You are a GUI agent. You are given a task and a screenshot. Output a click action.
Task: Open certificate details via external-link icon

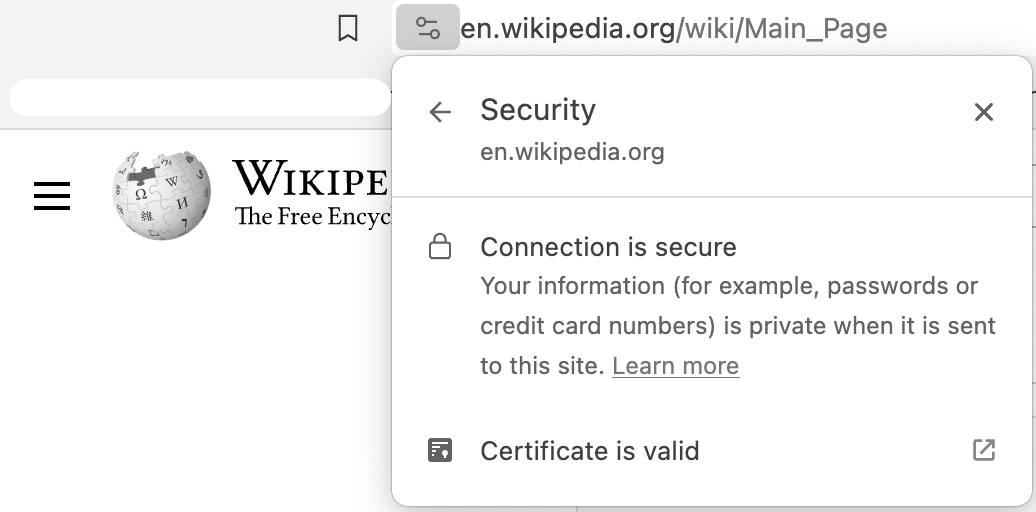[984, 450]
